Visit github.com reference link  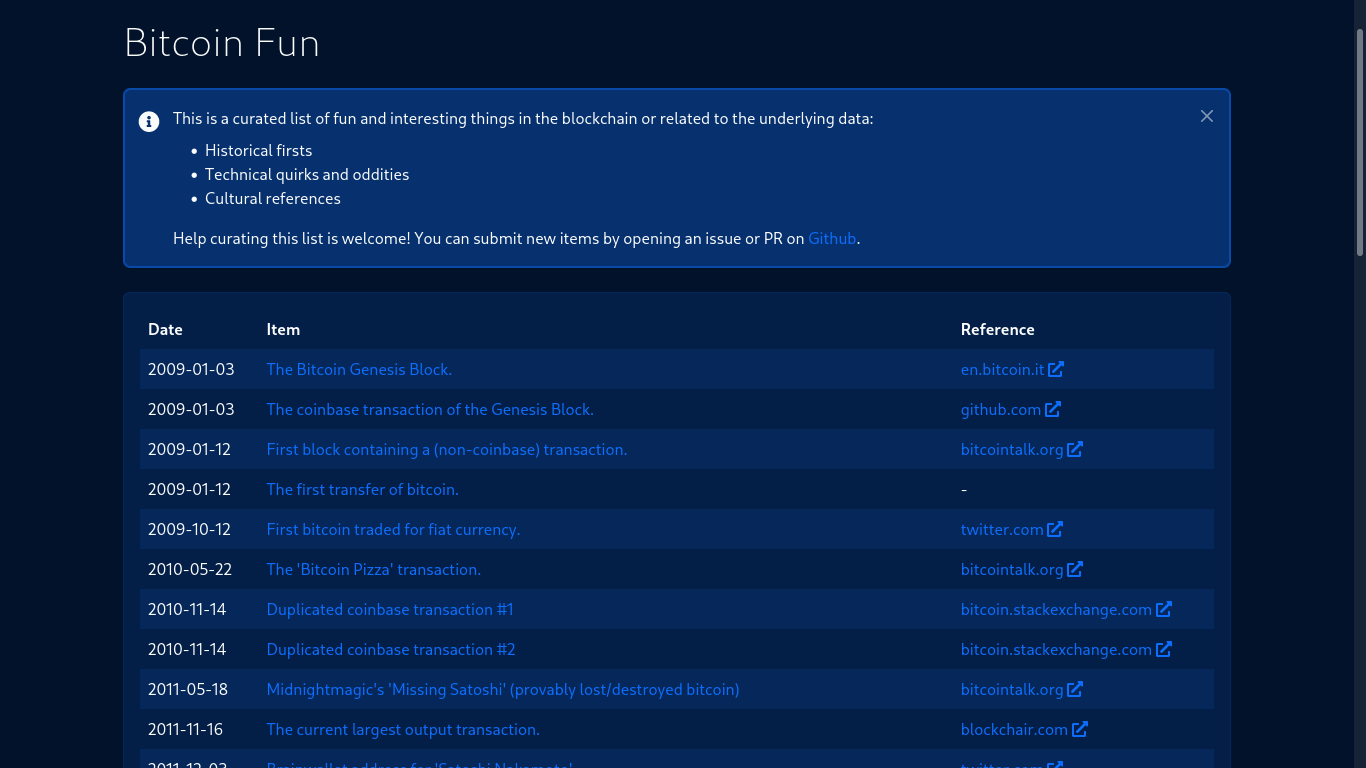[1001, 409]
